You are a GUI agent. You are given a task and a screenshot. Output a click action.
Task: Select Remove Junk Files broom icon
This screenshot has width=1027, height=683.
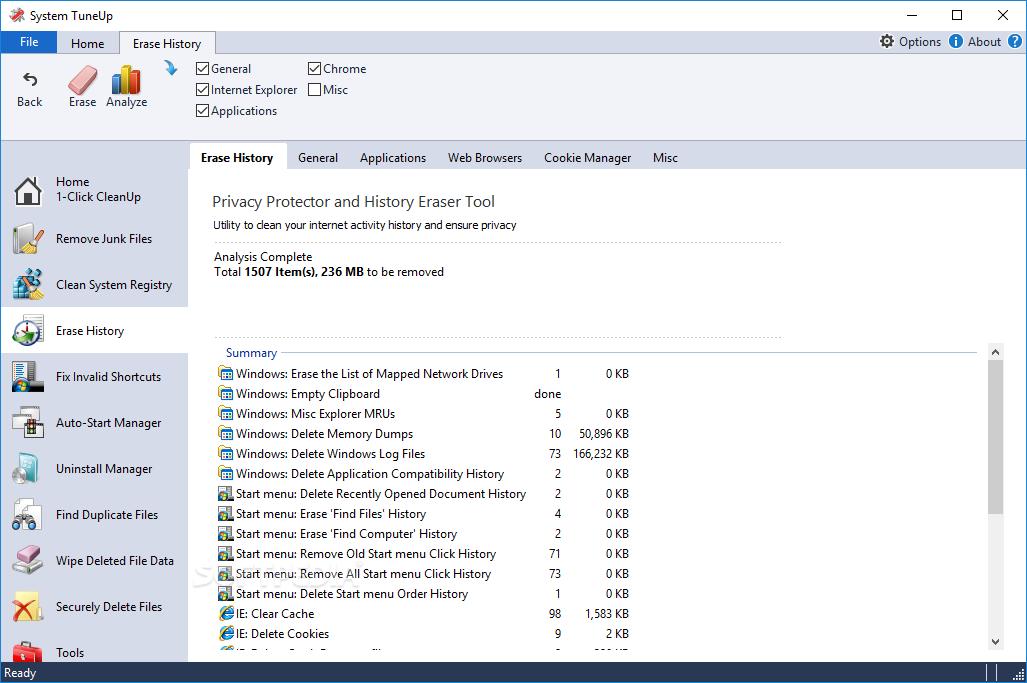tap(28, 238)
